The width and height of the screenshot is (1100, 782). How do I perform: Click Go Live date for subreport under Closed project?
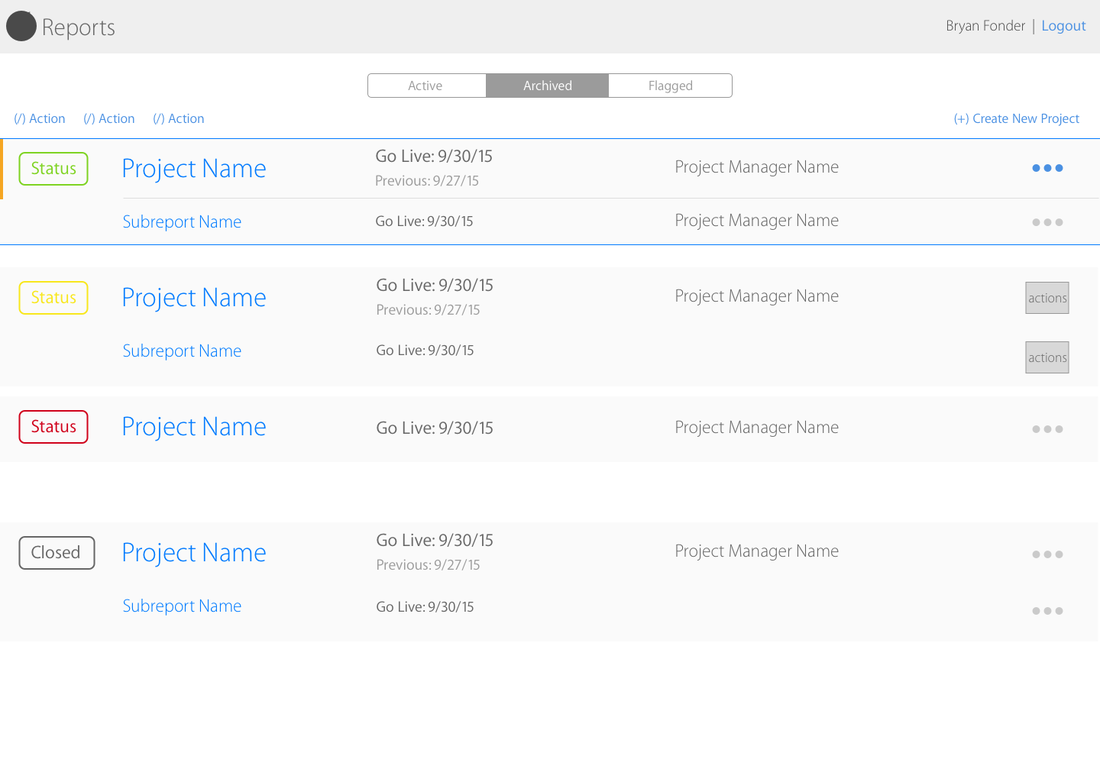click(x=424, y=607)
